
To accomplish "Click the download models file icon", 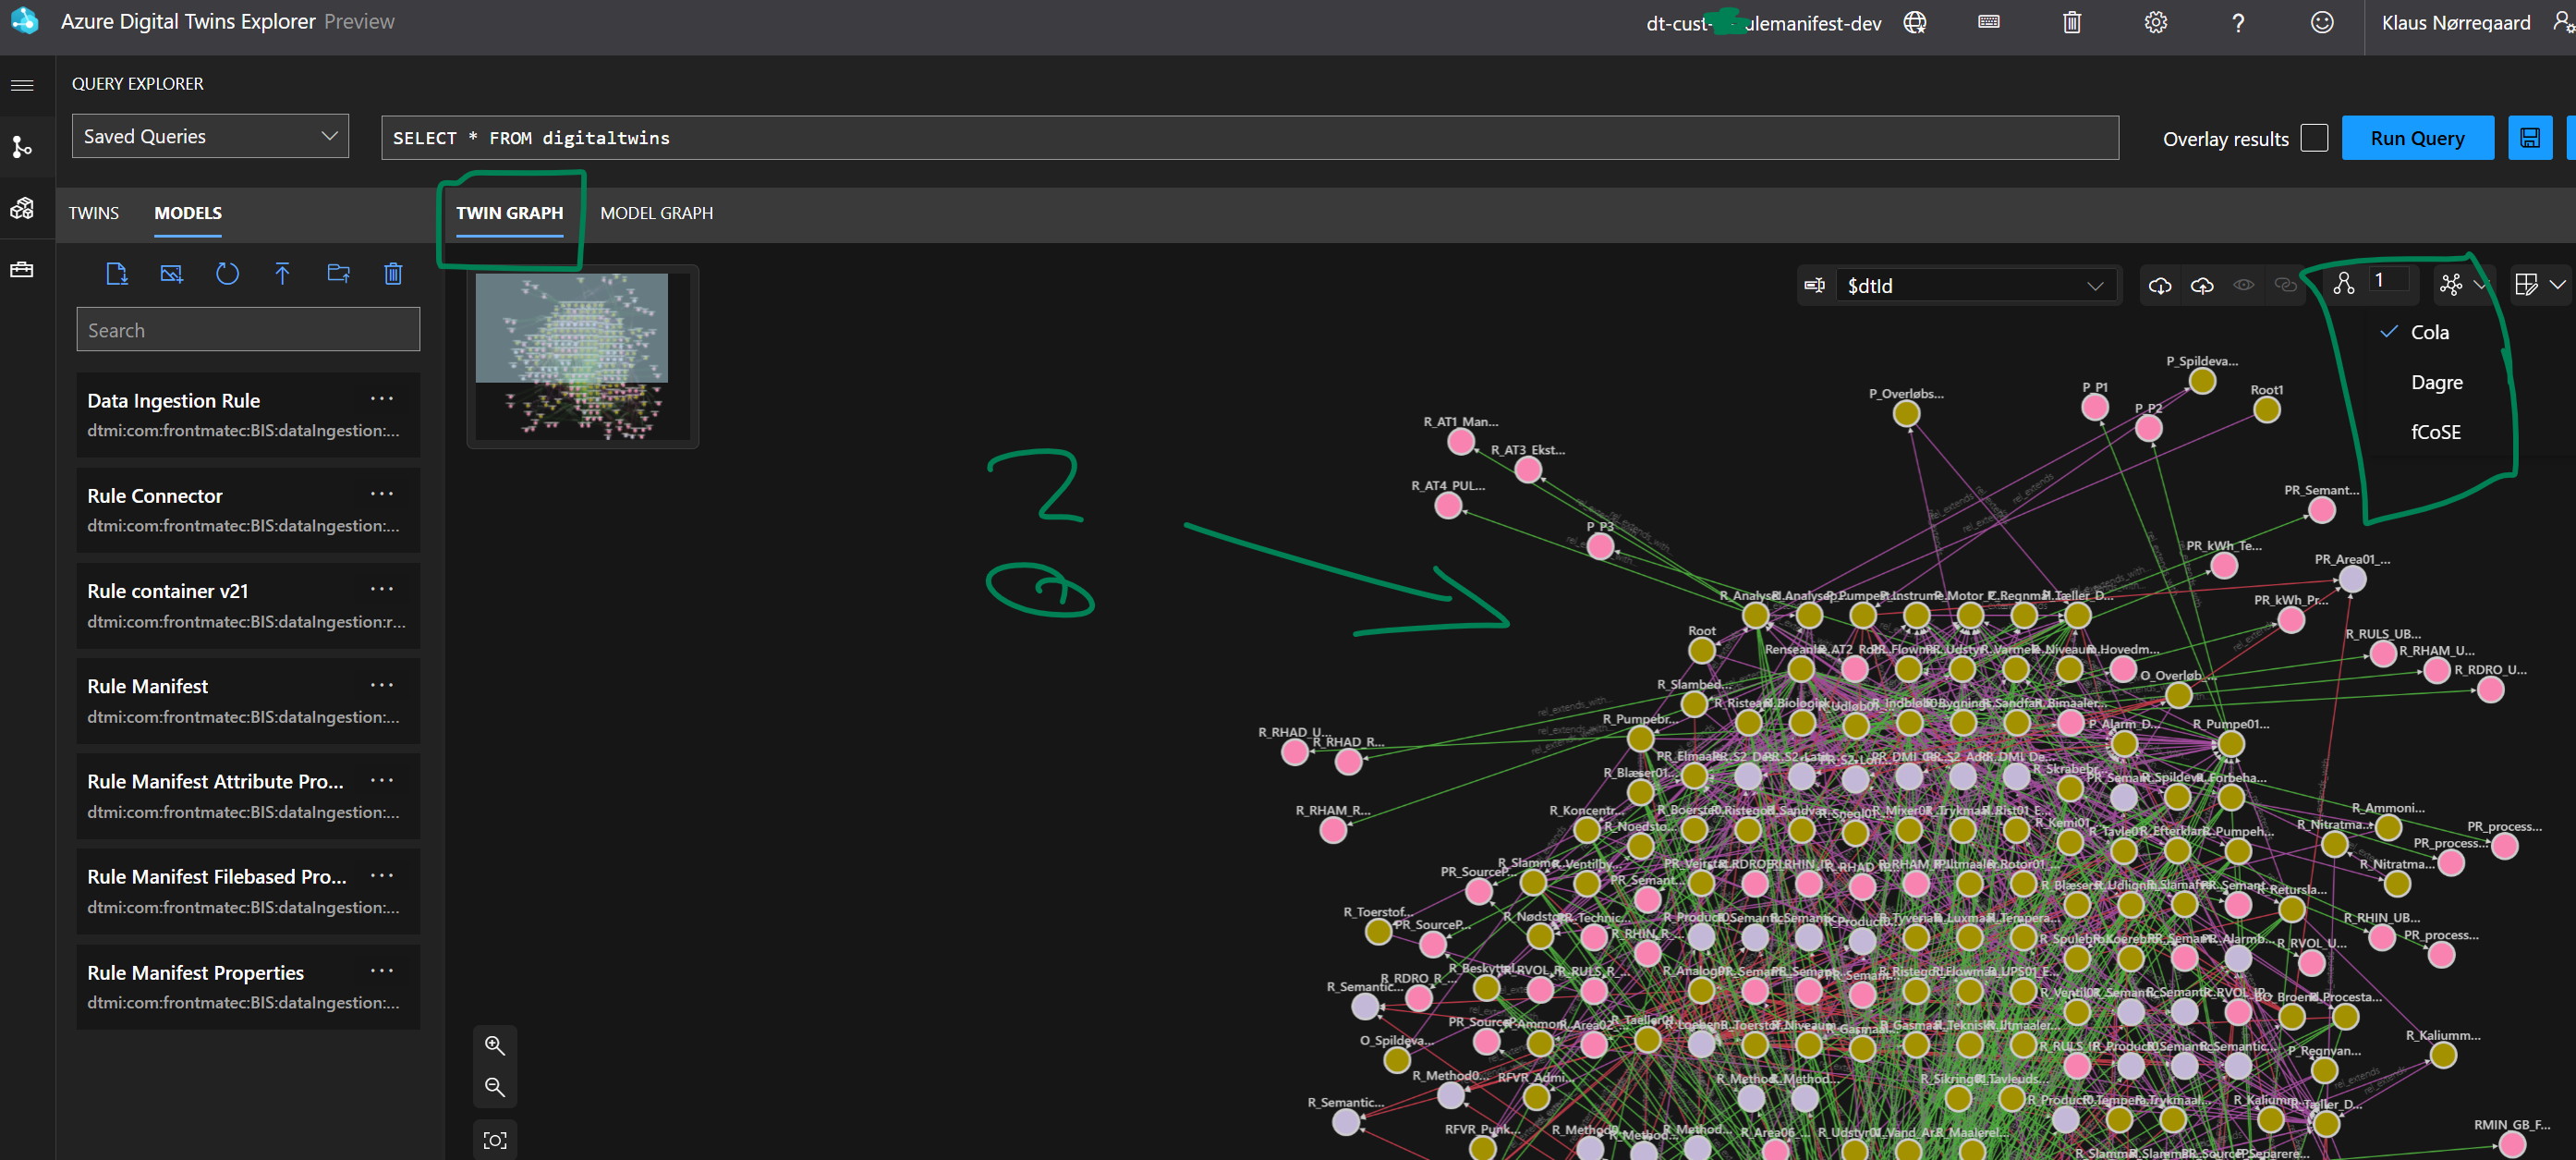I will pos(116,274).
